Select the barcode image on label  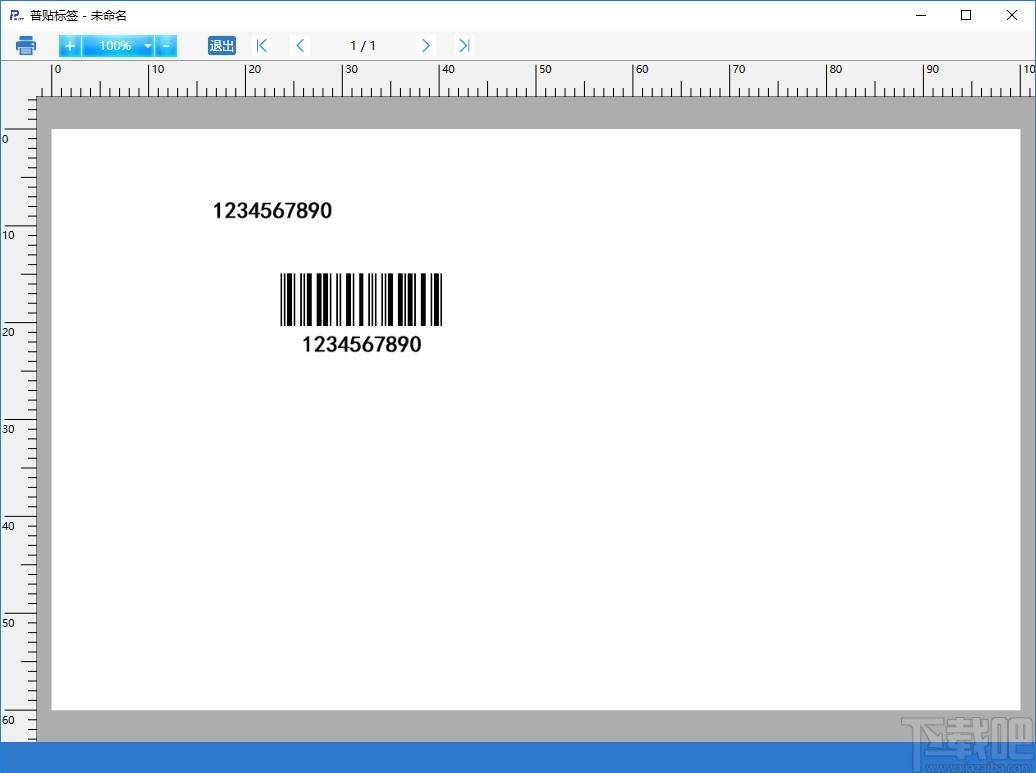[361, 299]
